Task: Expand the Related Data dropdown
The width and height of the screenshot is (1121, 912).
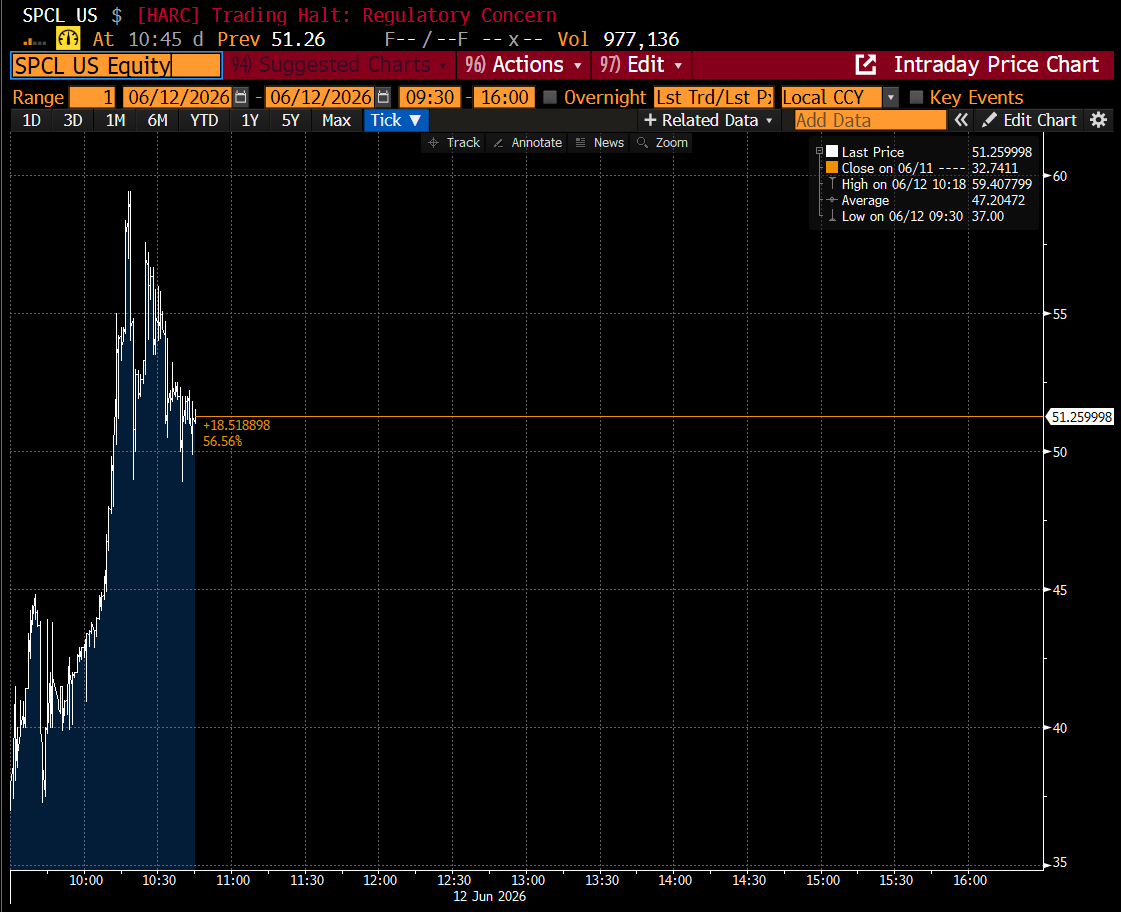Action: coord(708,120)
